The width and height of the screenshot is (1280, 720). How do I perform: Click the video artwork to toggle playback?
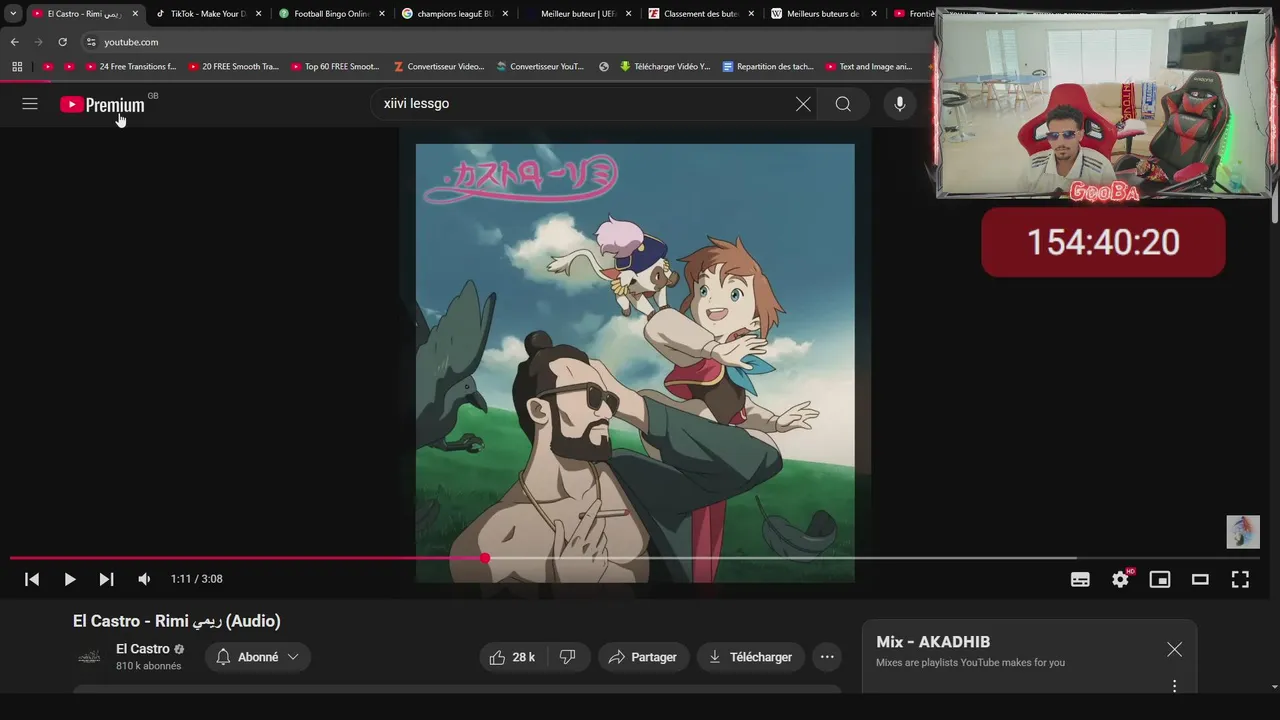(635, 363)
